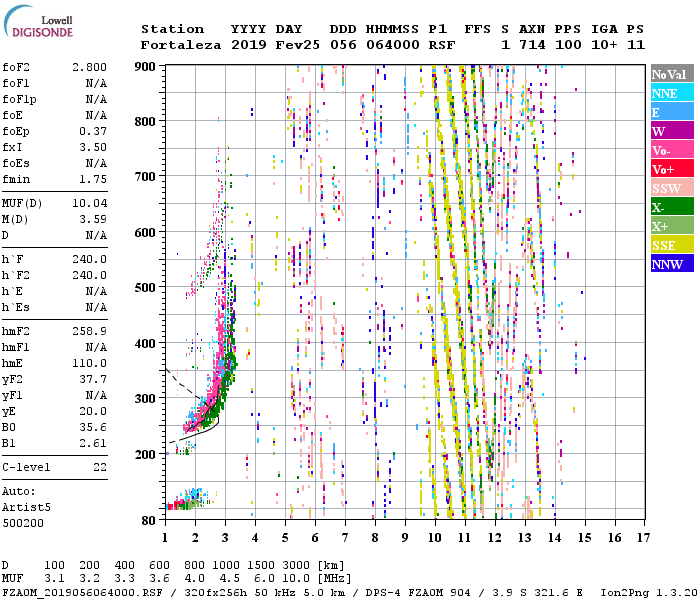The image size is (700, 600).
Task: Click the M(D) value 3.59
Action: [x=93, y=219]
